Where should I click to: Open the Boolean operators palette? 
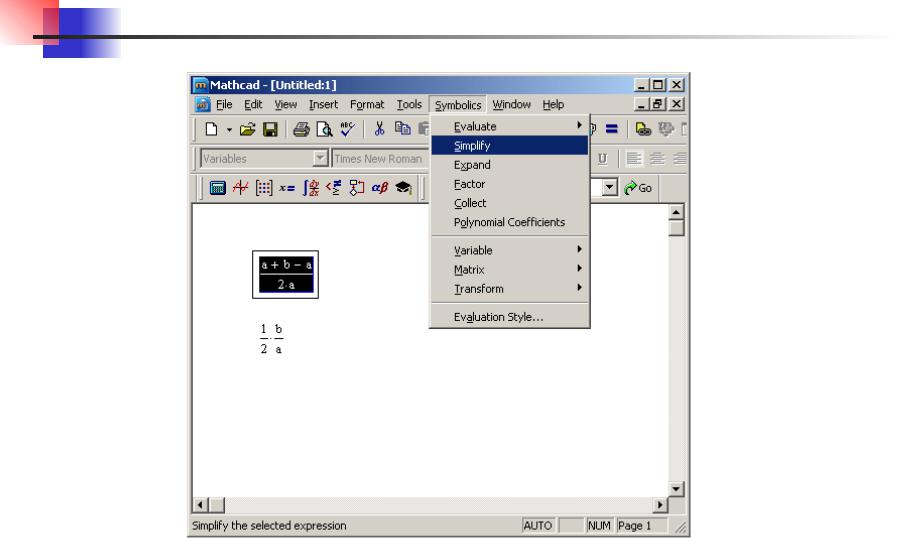[x=334, y=188]
